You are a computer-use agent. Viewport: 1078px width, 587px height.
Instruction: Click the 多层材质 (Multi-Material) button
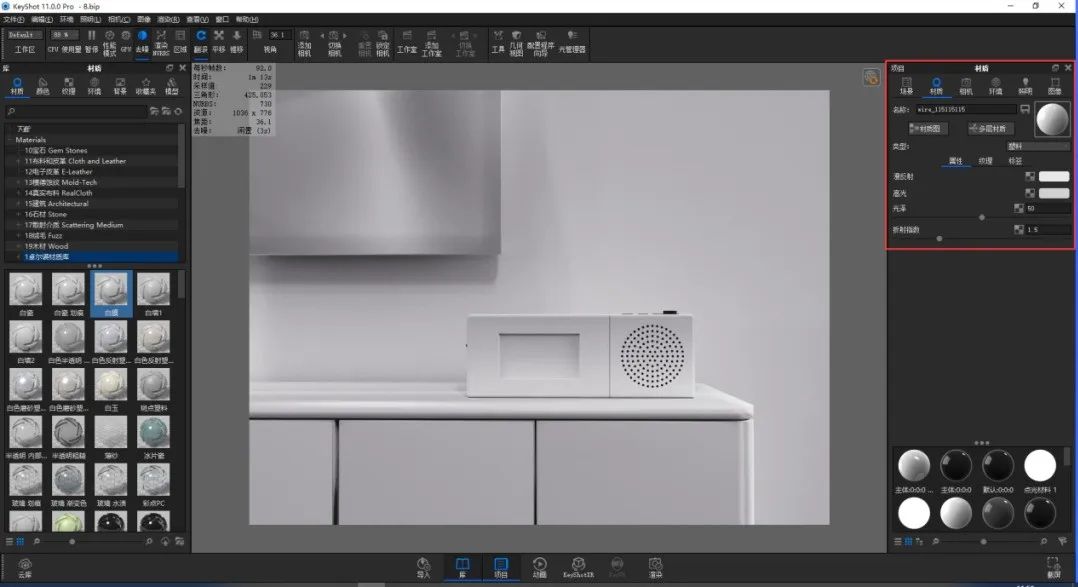click(991, 129)
